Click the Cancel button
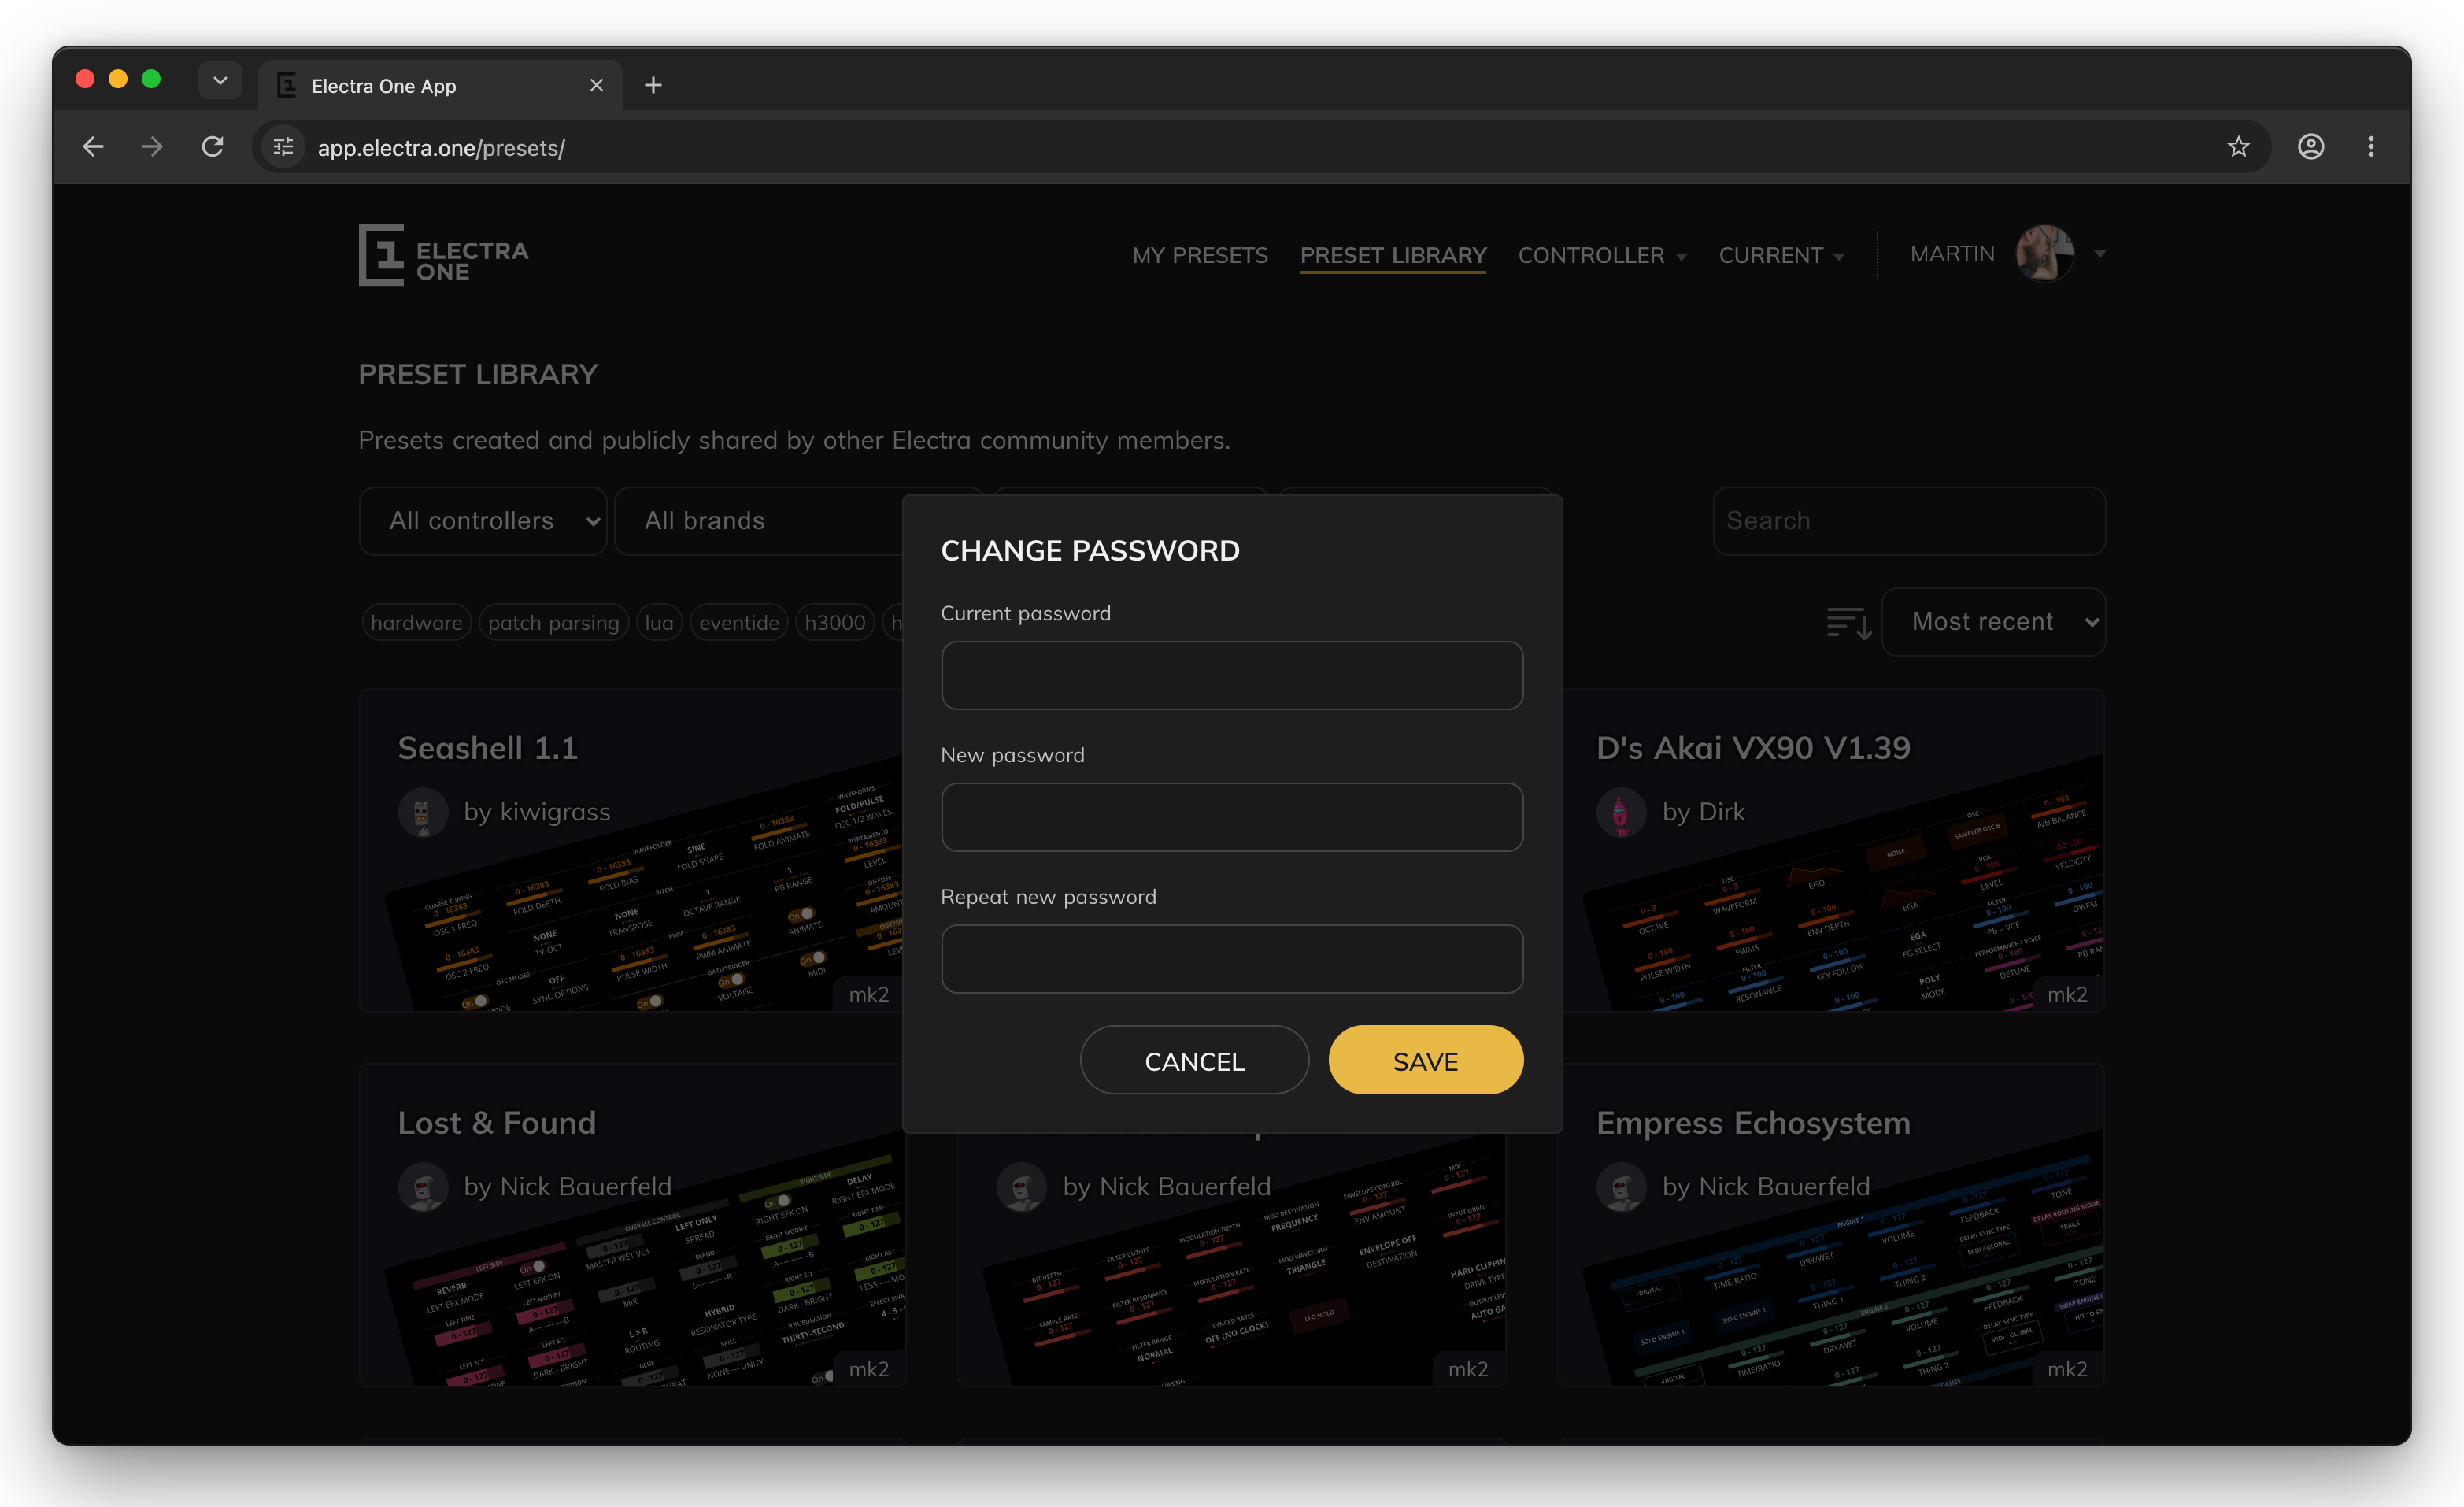The image size is (2464, 1507). click(1194, 1060)
